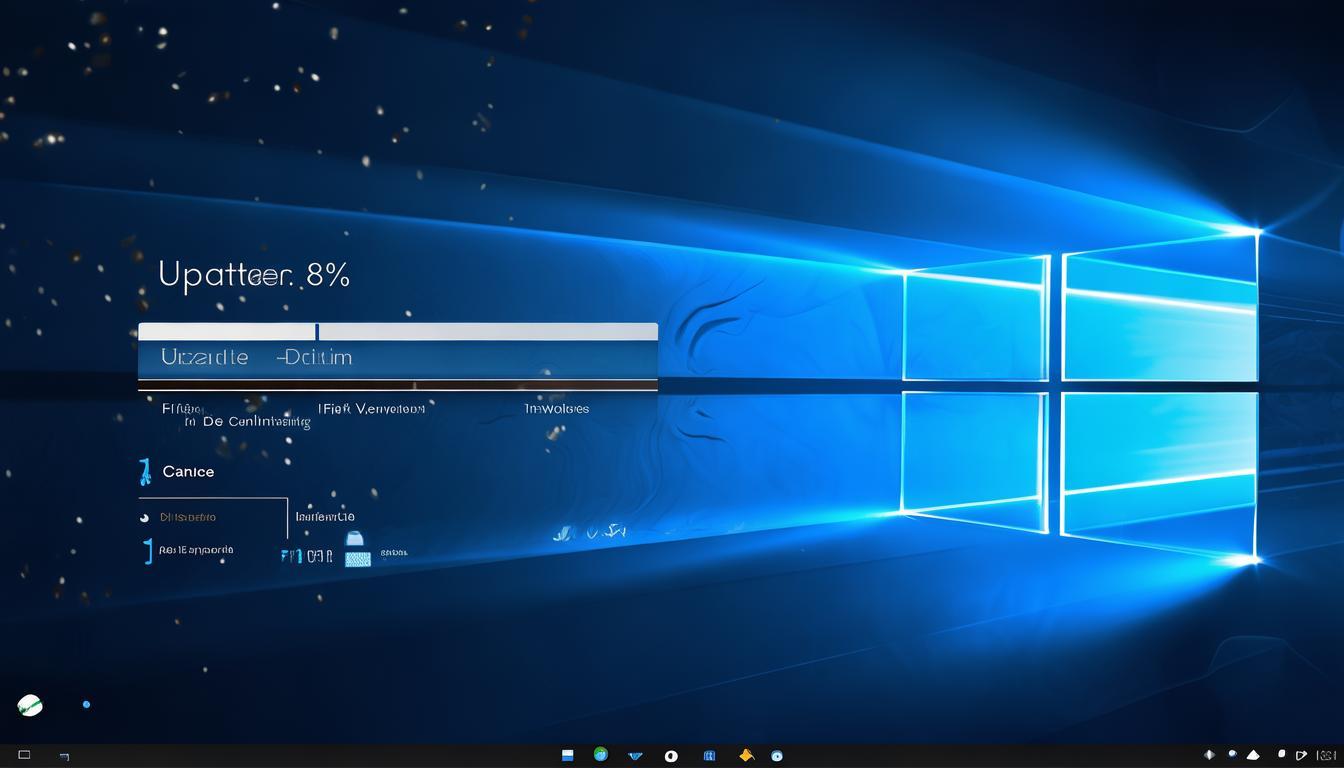Screen dimensions: 1344x768
Task: Click the pen-shaped icon in the system tray
Action: (x=1301, y=755)
